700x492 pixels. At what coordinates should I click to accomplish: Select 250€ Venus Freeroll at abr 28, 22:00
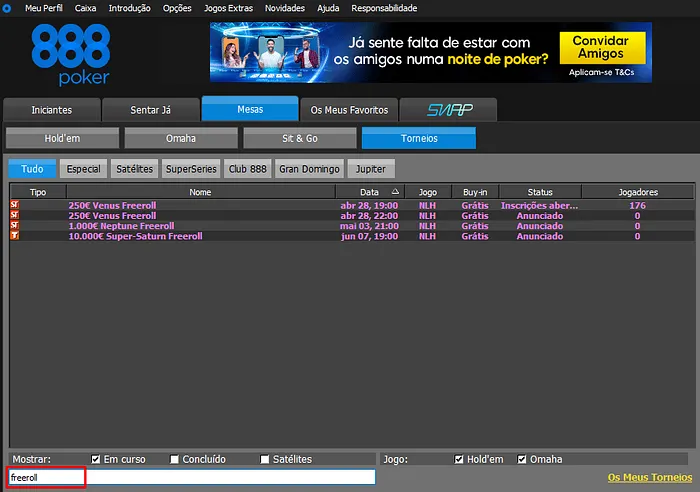pos(352,216)
